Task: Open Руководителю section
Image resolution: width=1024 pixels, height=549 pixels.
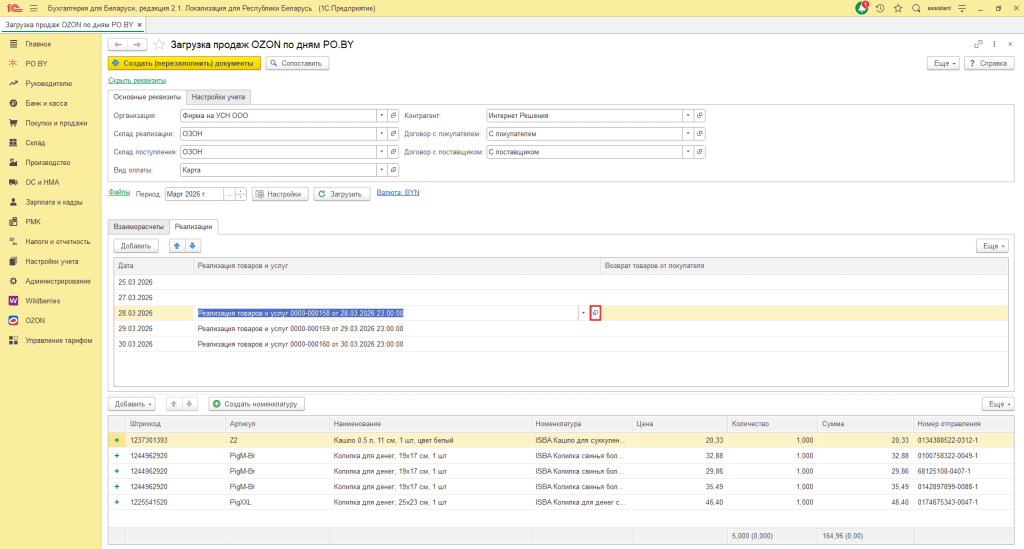Action: (48, 84)
